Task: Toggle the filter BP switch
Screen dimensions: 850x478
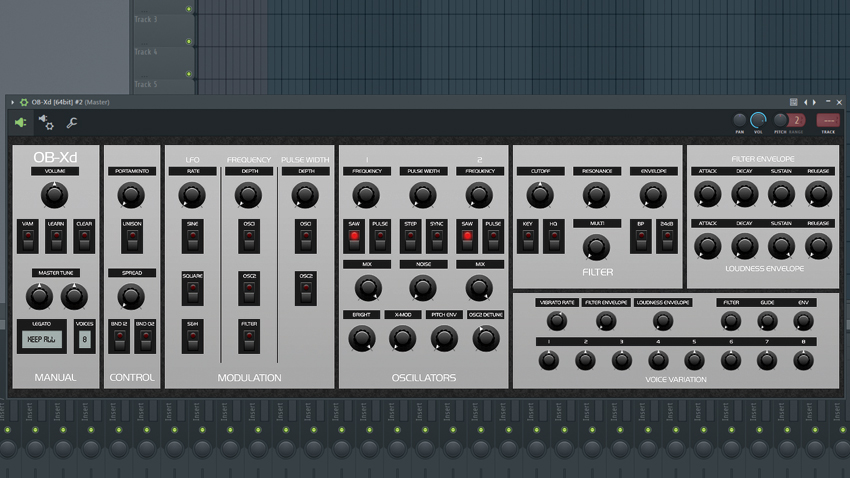Action: point(641,237)
